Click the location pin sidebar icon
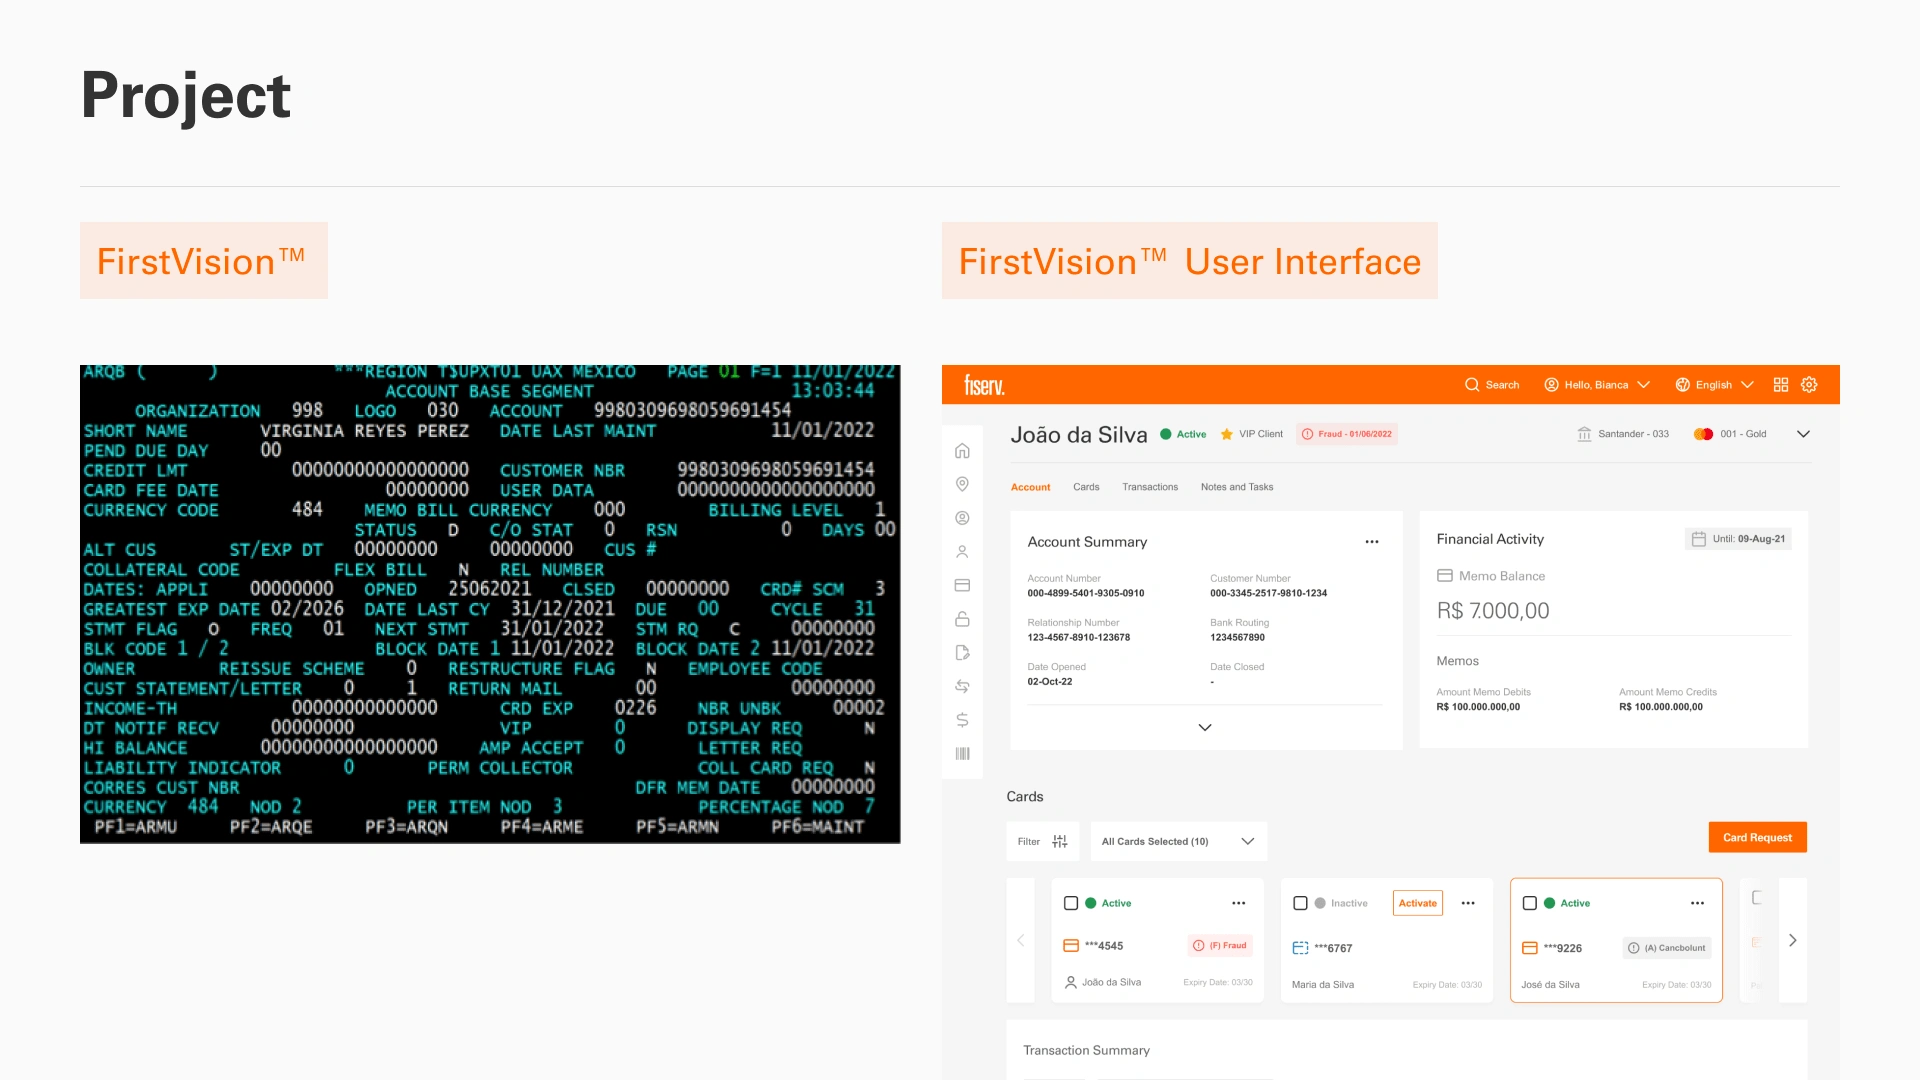Viewport: 1920px width, 1080px height. (x=962, y=484)
